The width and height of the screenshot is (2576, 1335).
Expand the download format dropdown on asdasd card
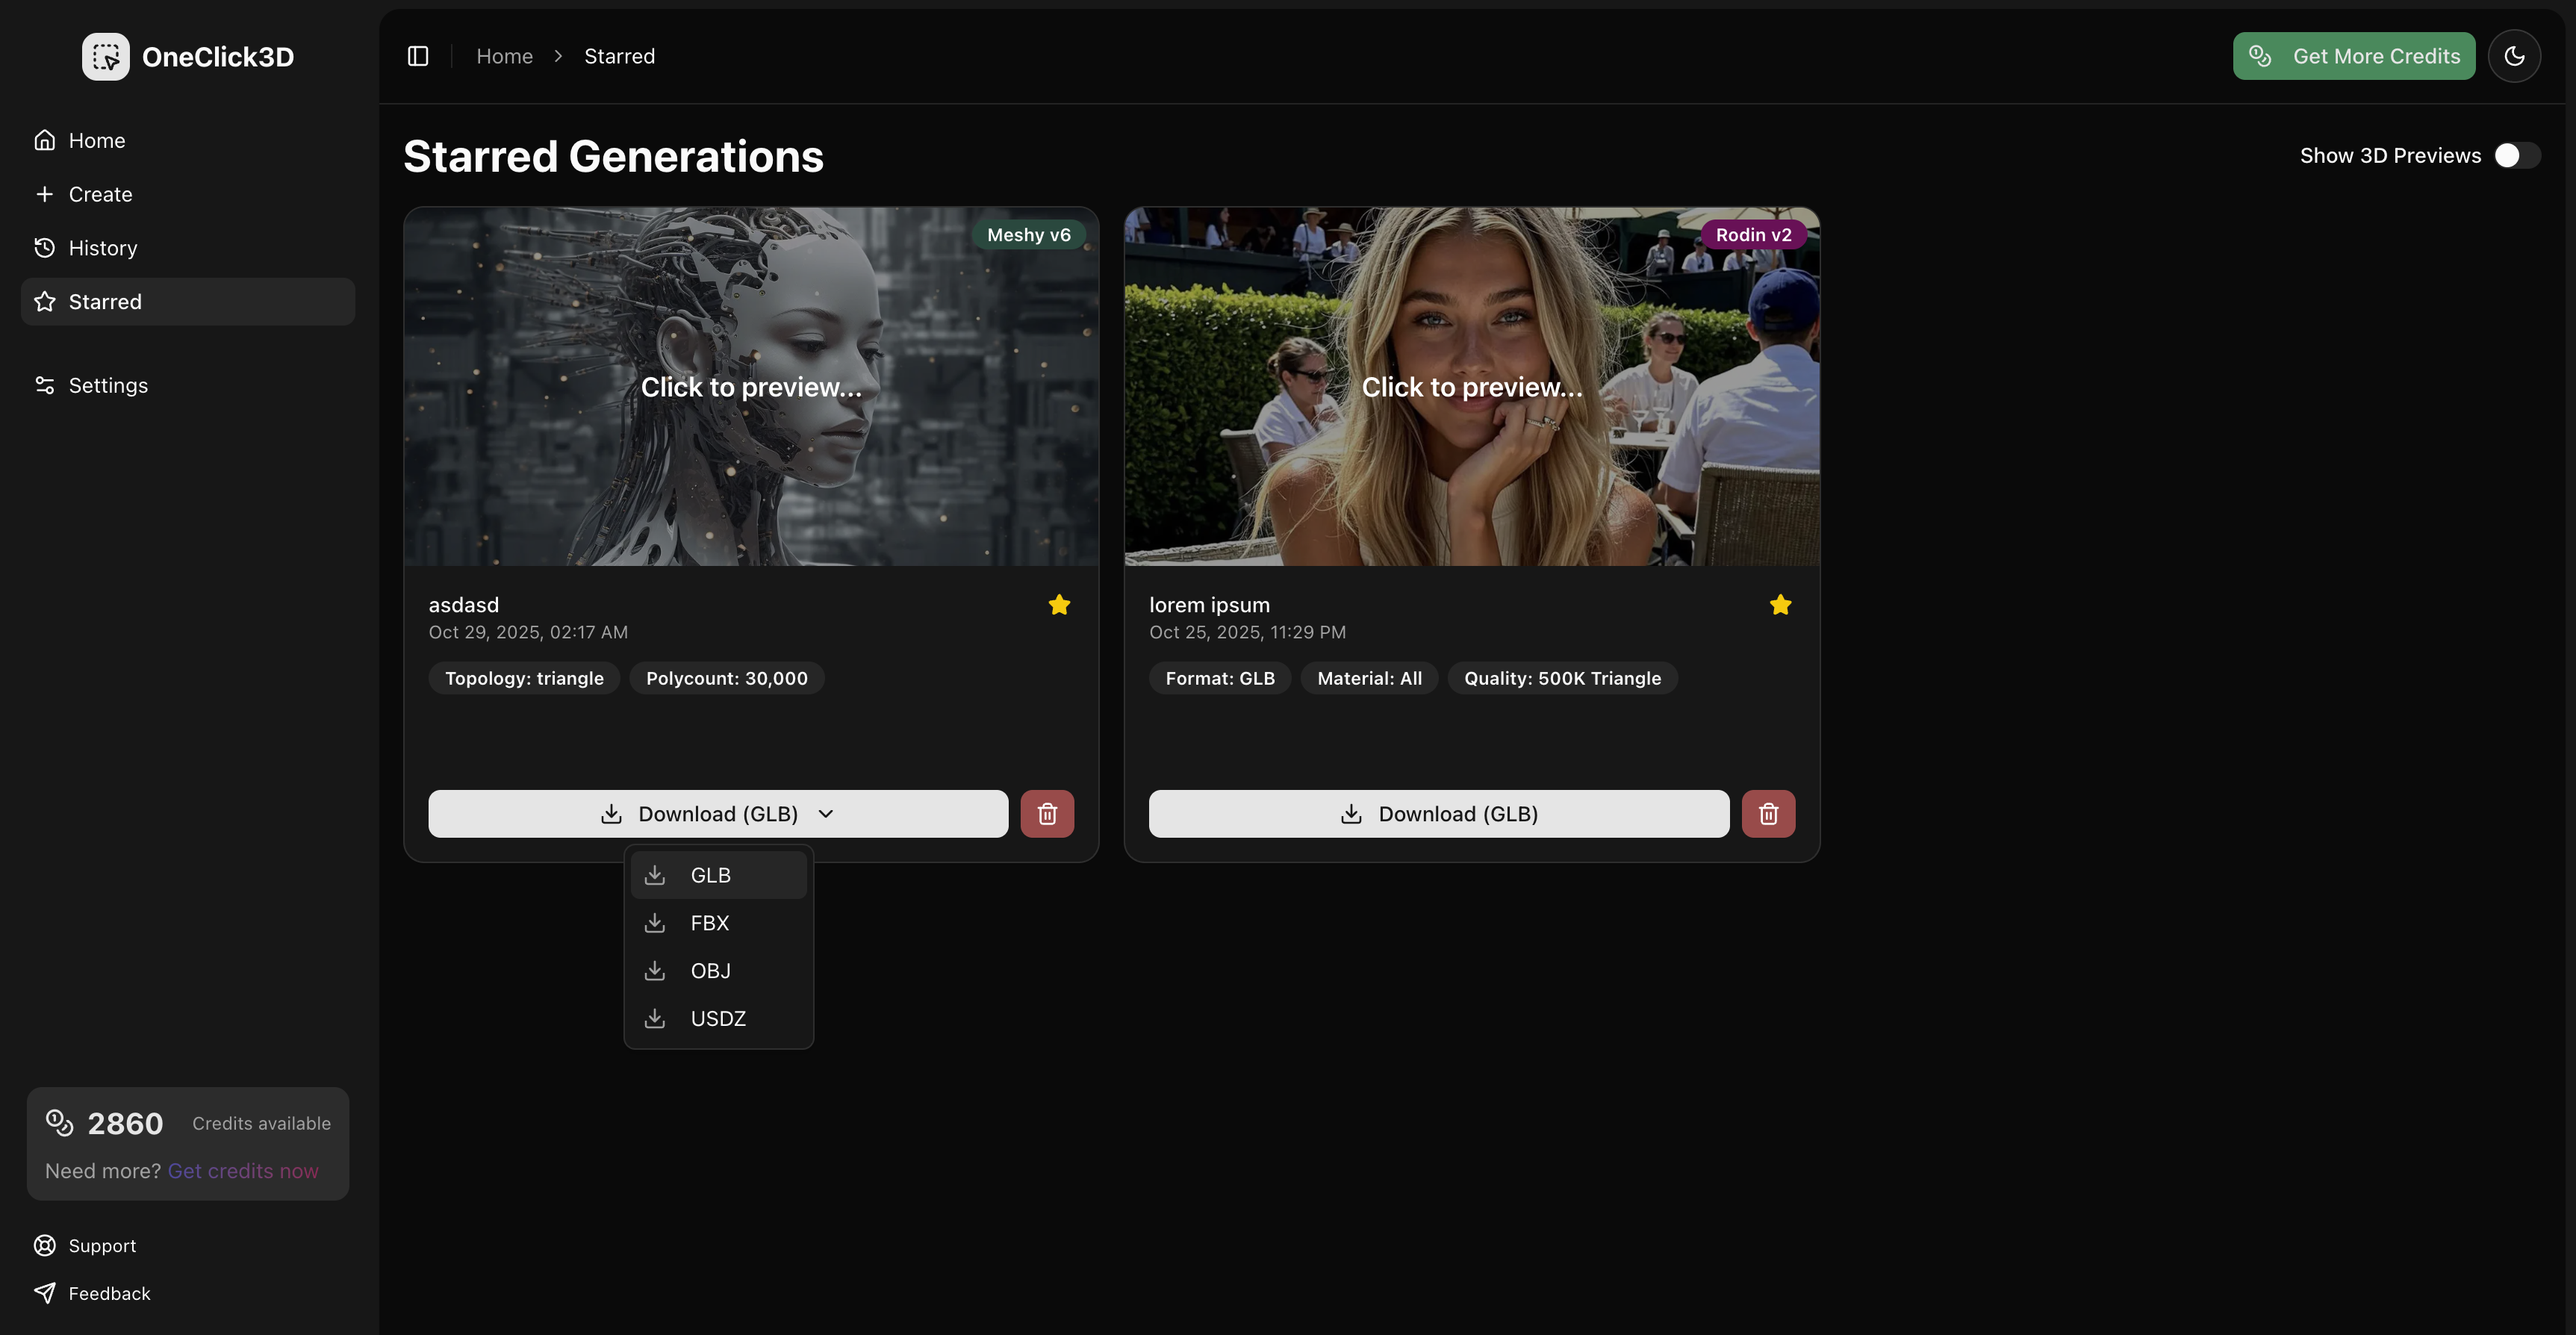(x=827, y=813)
